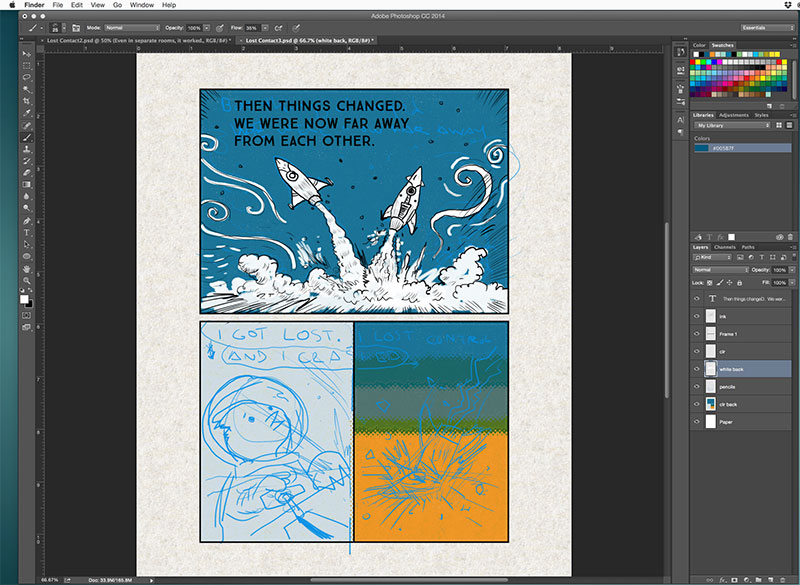Screen dimensions: 800x585
Task: Click the Hand tool
Action: 27,270
